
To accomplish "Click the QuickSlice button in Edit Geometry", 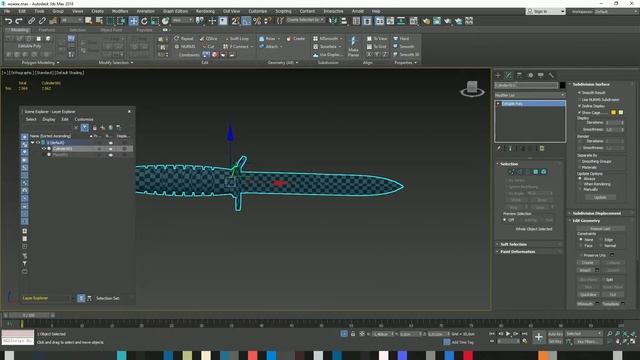I will (588, 294).
